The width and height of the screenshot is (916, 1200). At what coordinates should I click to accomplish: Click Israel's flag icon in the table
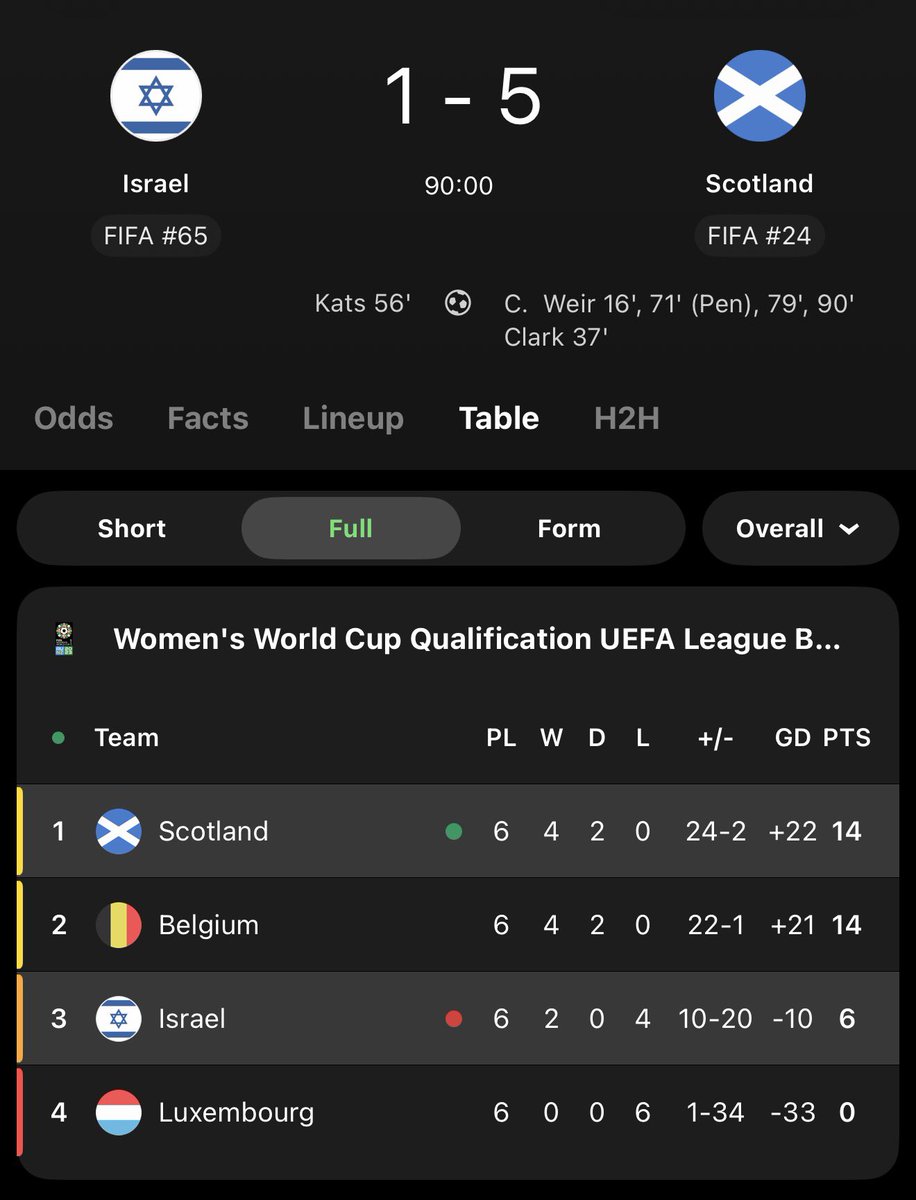(118, 1019)
